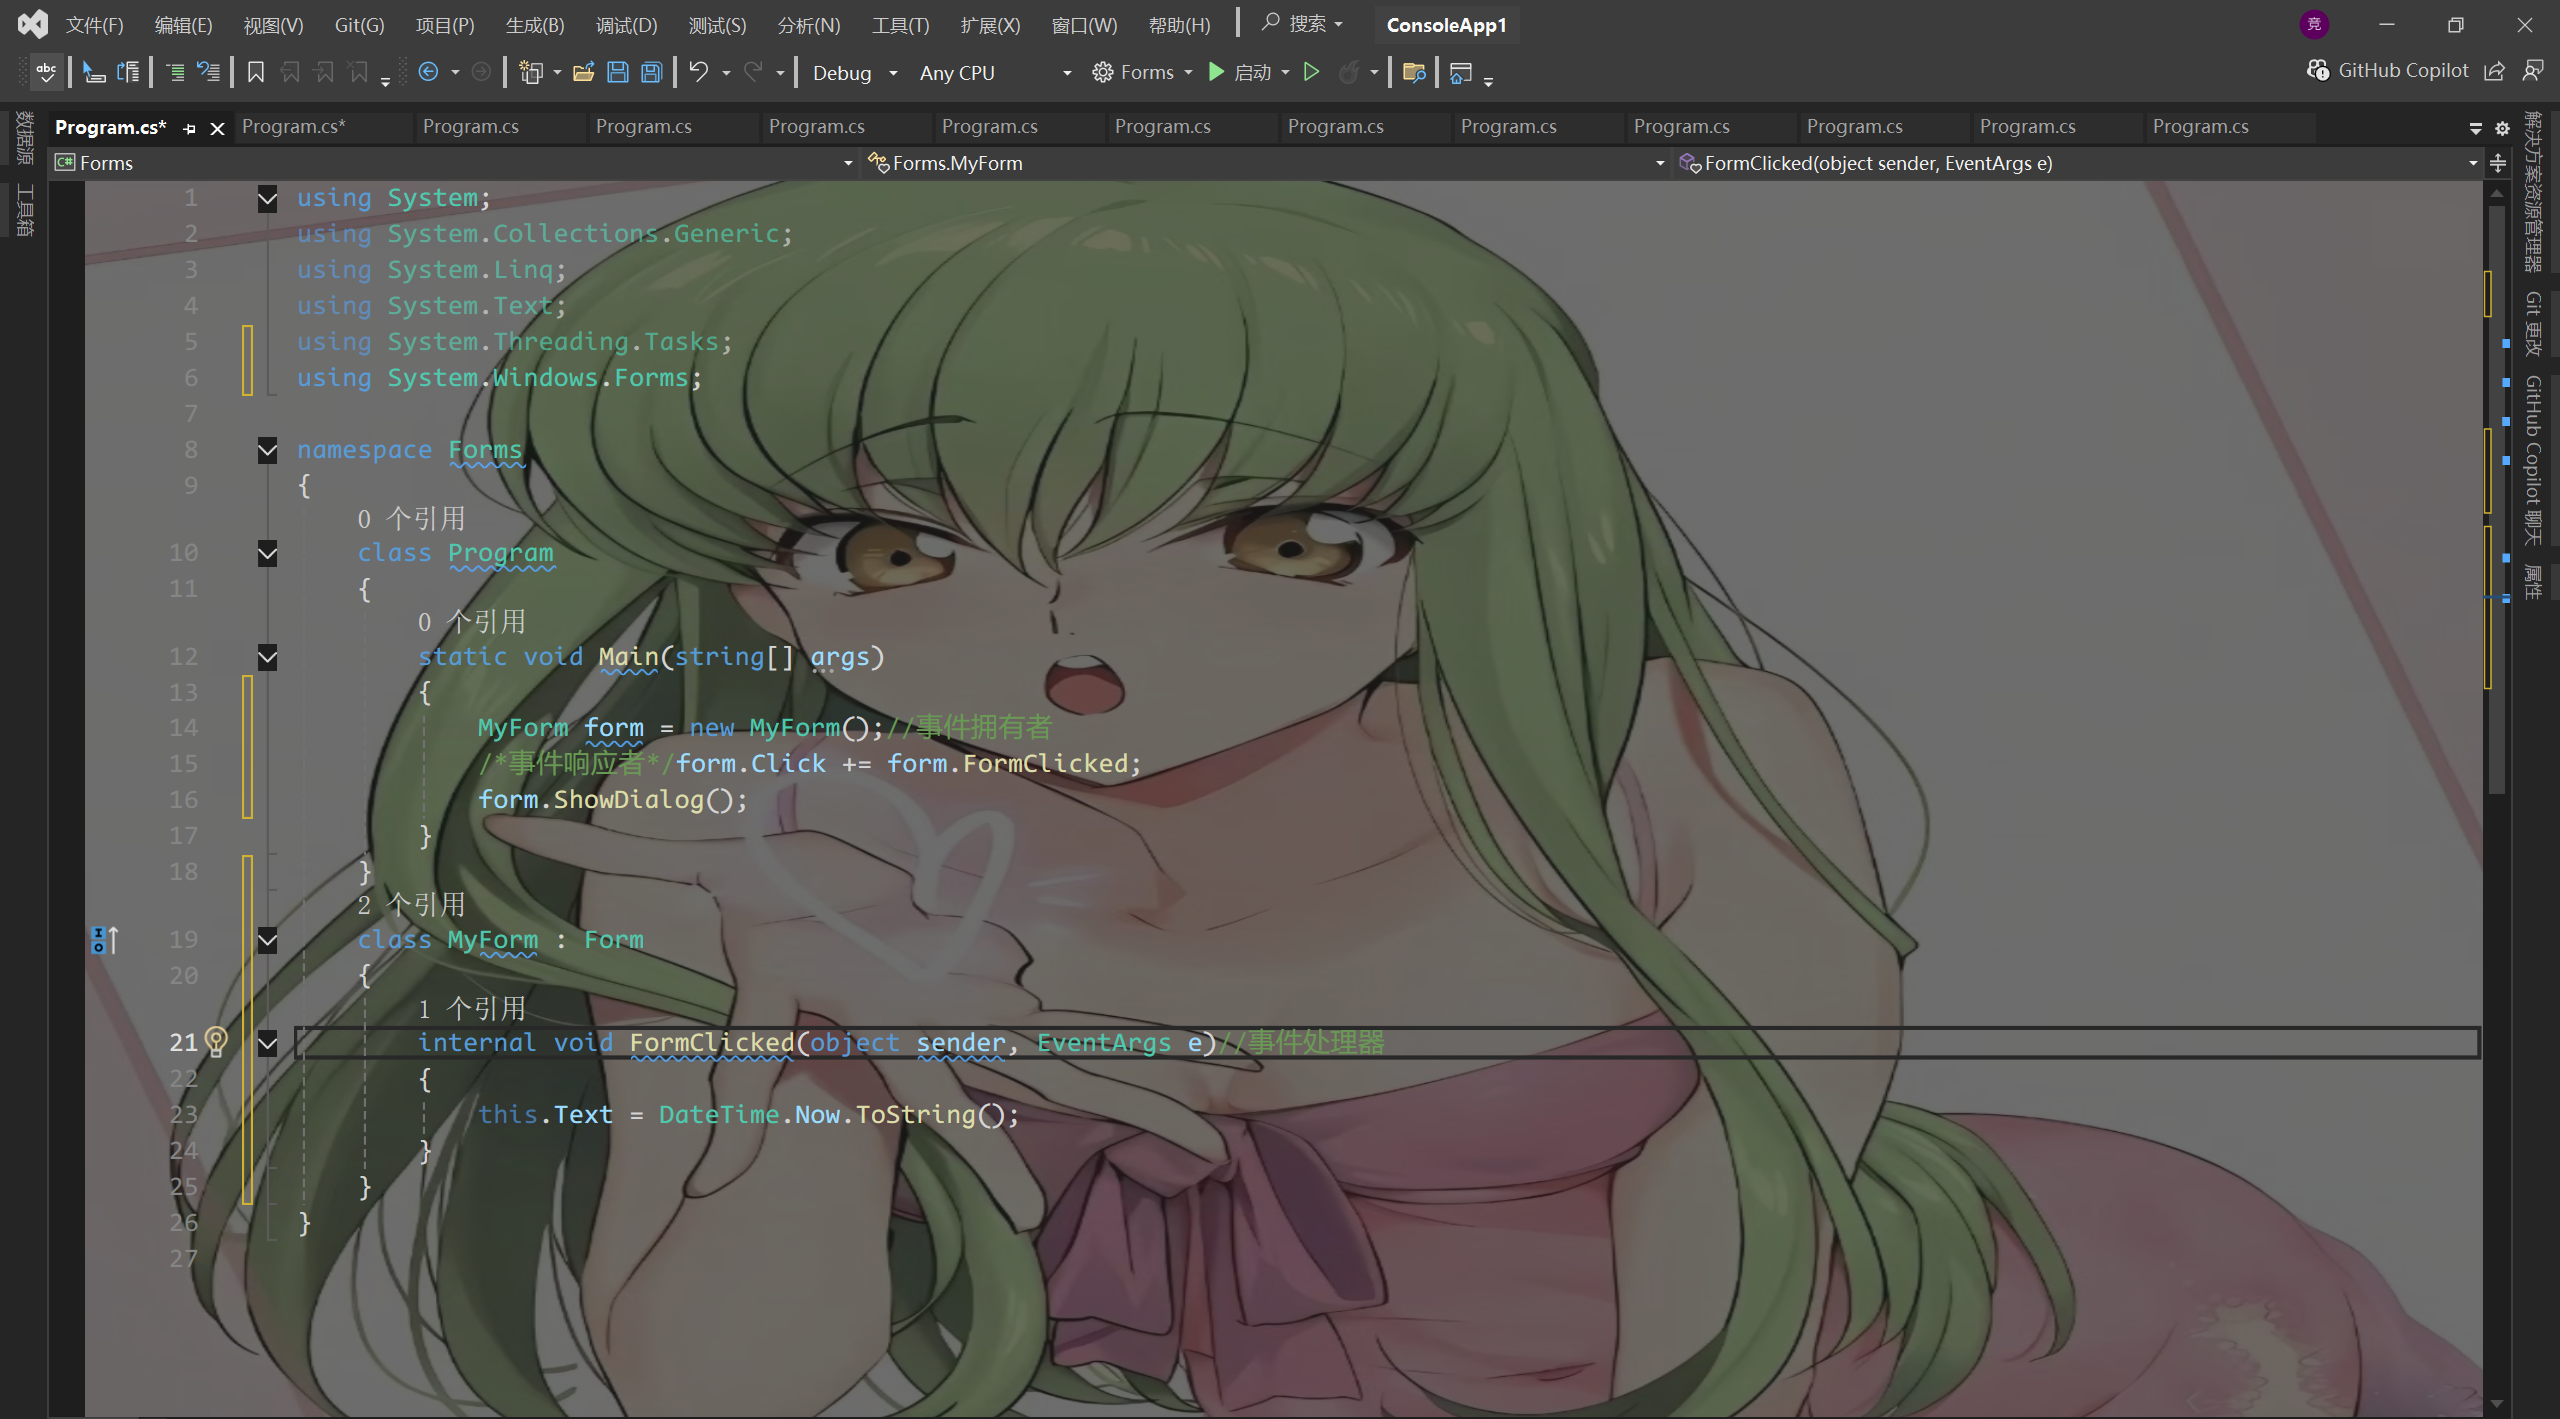Collapse the class Program block
The image size is (2560, 1419).
pyautogui.click(x=267, y=554)
